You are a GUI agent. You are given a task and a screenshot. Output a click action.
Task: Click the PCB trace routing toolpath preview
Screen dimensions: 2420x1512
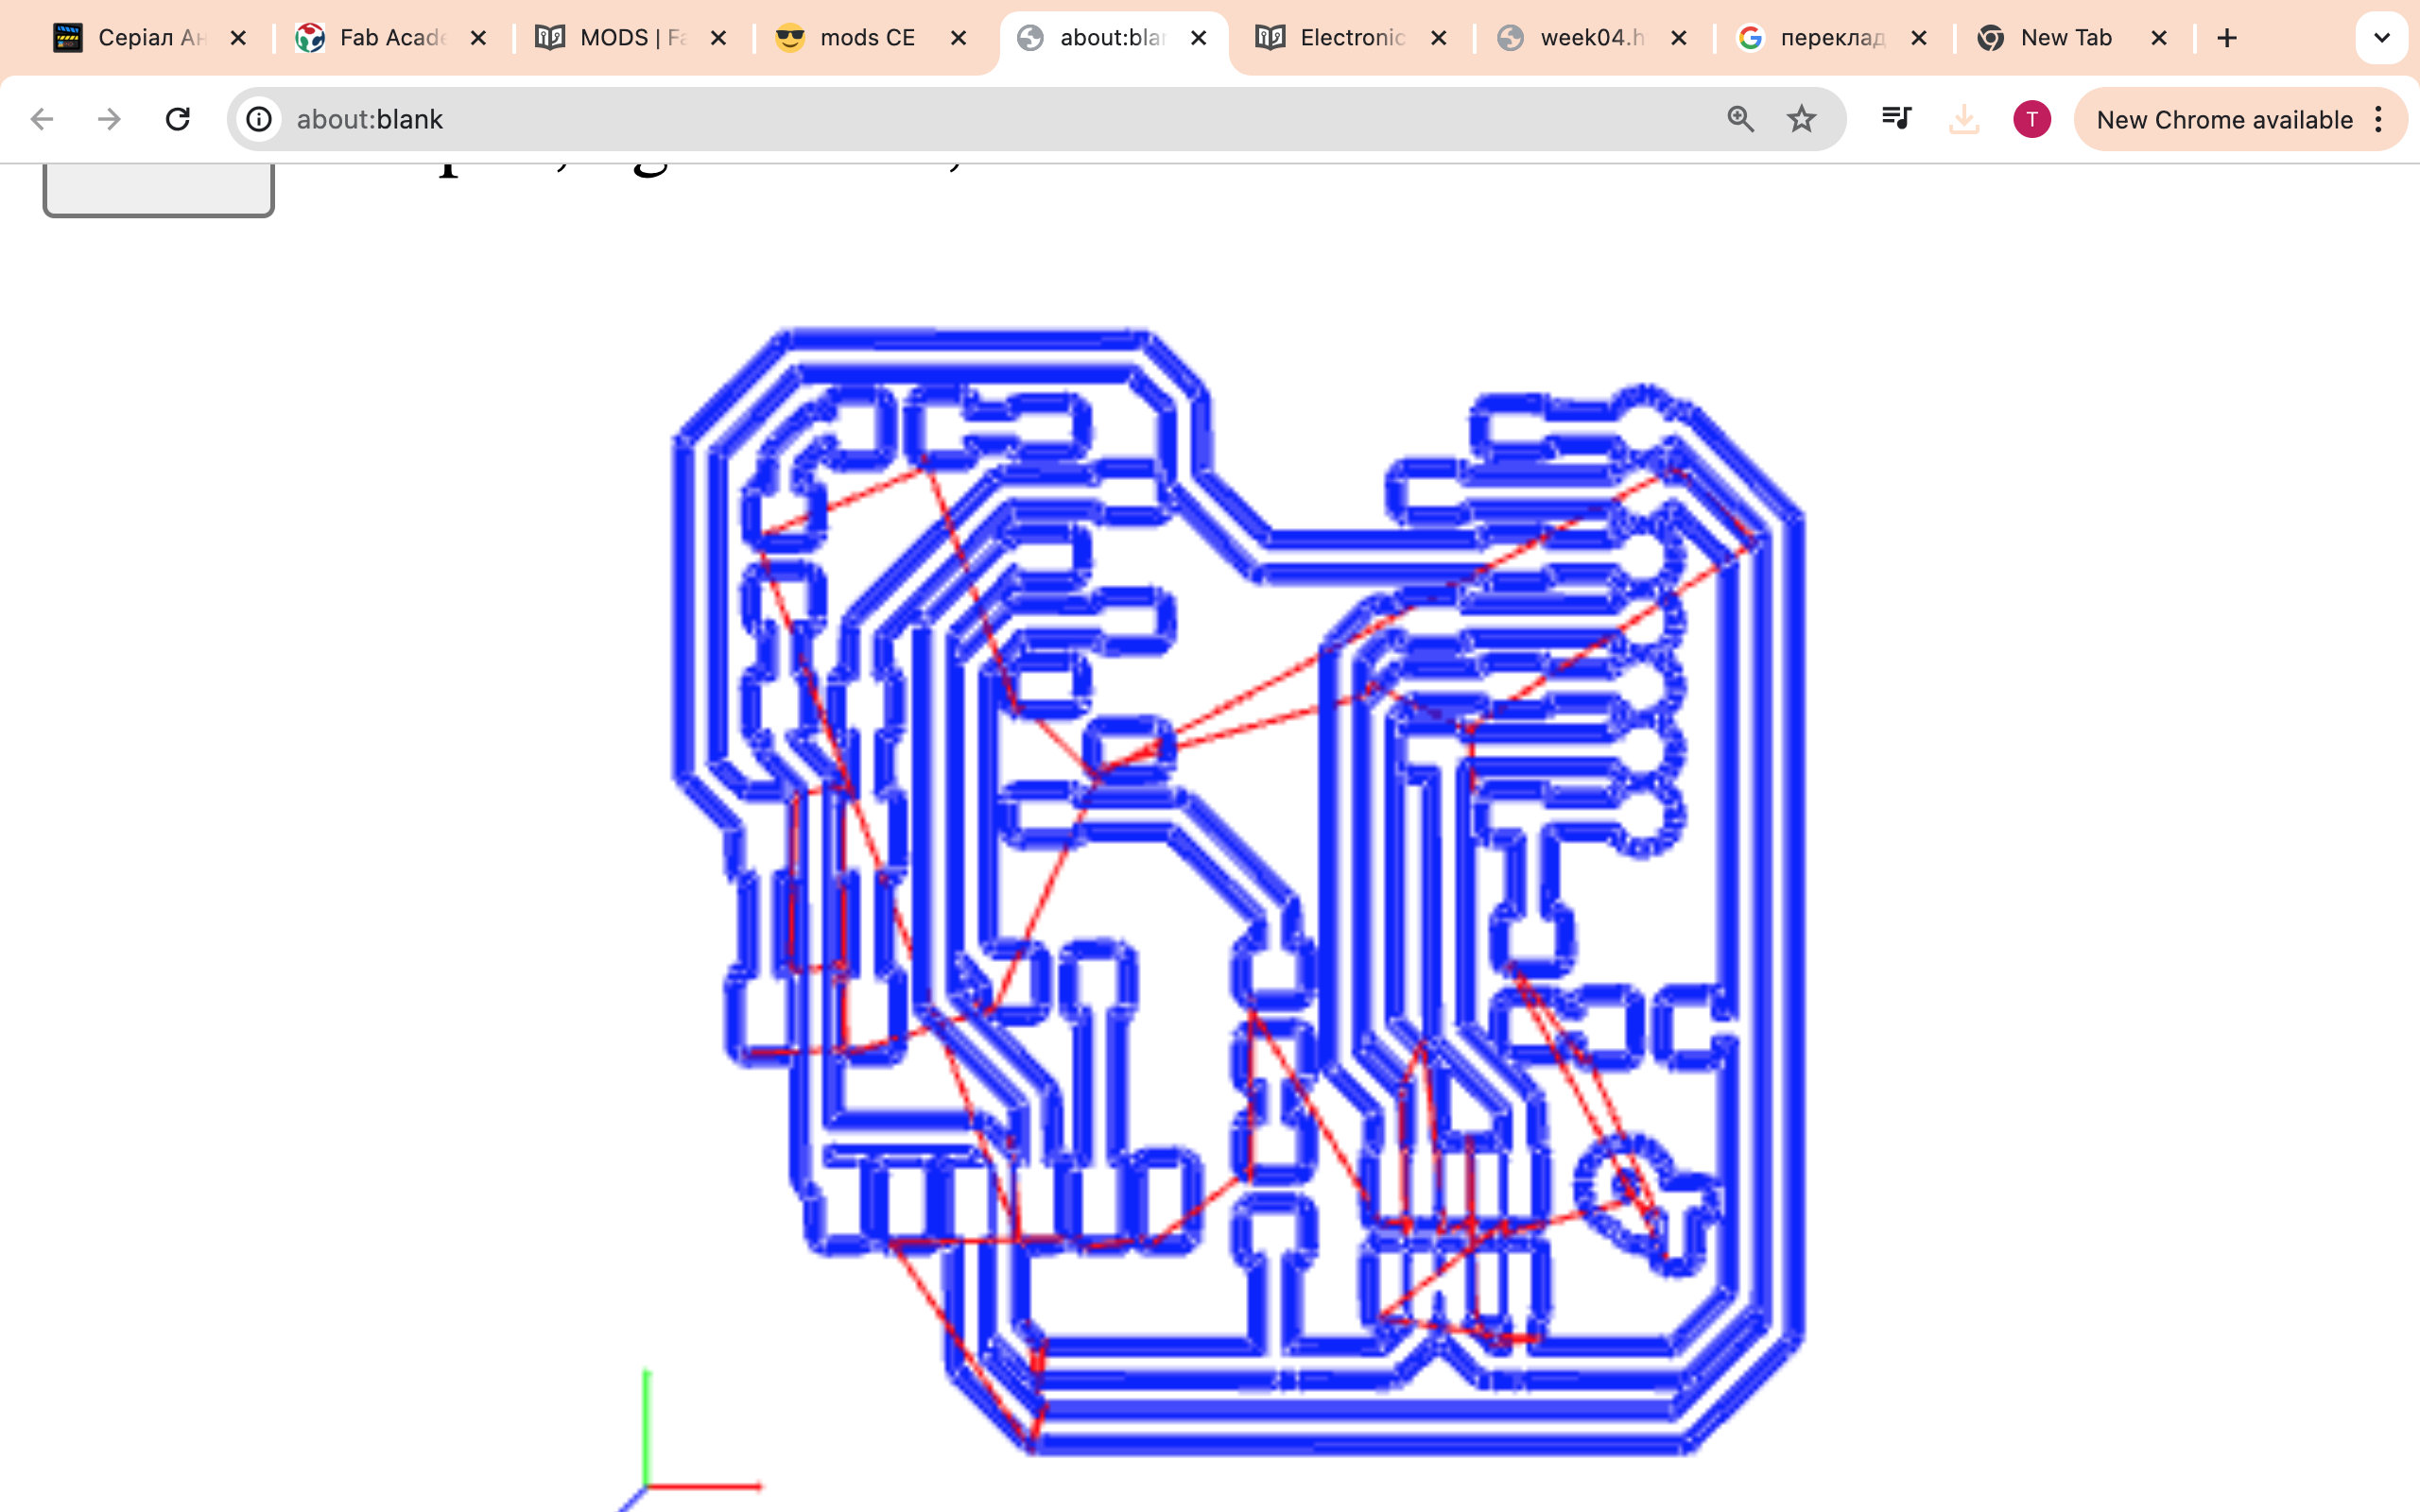pos(1219,871)
